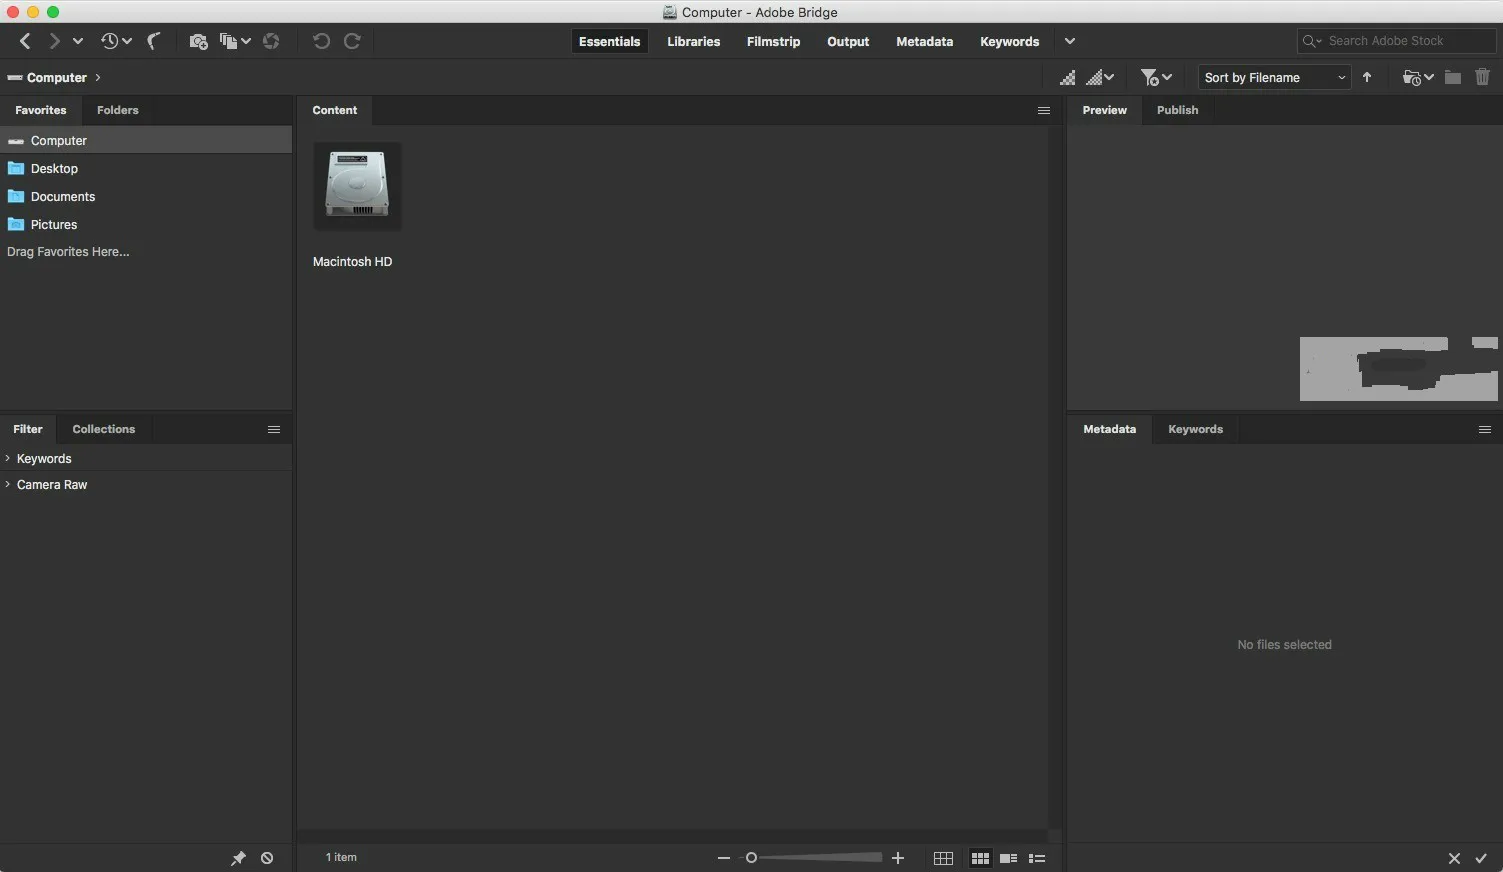Image resolution: width=1503 pixels, height=872 pixels.
Task: Click the Publish panel label
Action: pyautogui.click(x=1177, y=110)
